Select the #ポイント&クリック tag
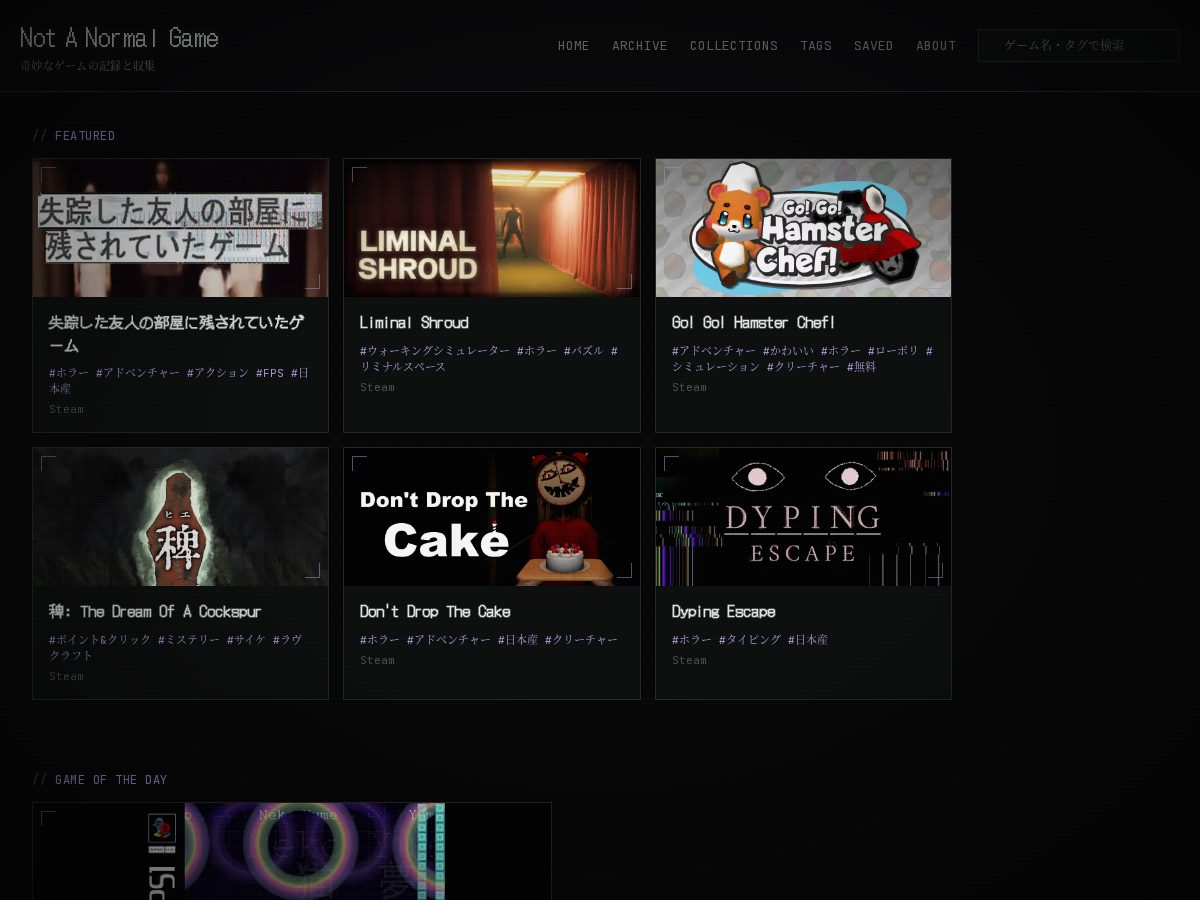 (100, 640)
